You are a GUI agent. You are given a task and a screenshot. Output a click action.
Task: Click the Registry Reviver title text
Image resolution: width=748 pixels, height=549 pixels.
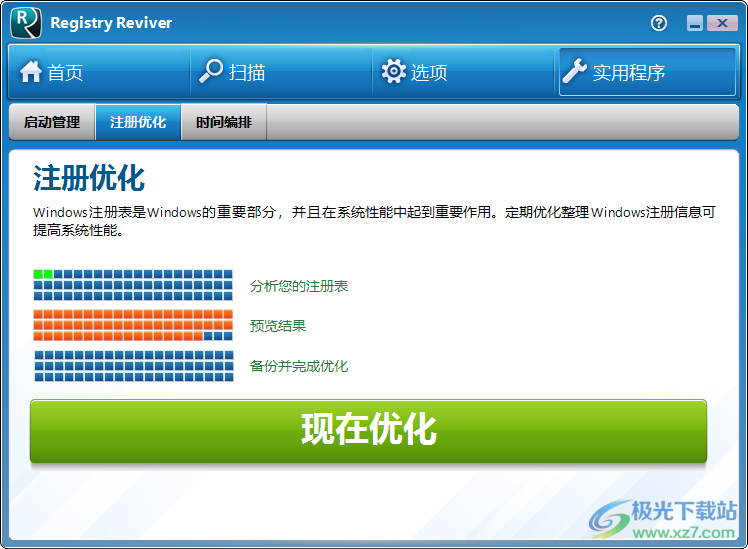(111, 23)
